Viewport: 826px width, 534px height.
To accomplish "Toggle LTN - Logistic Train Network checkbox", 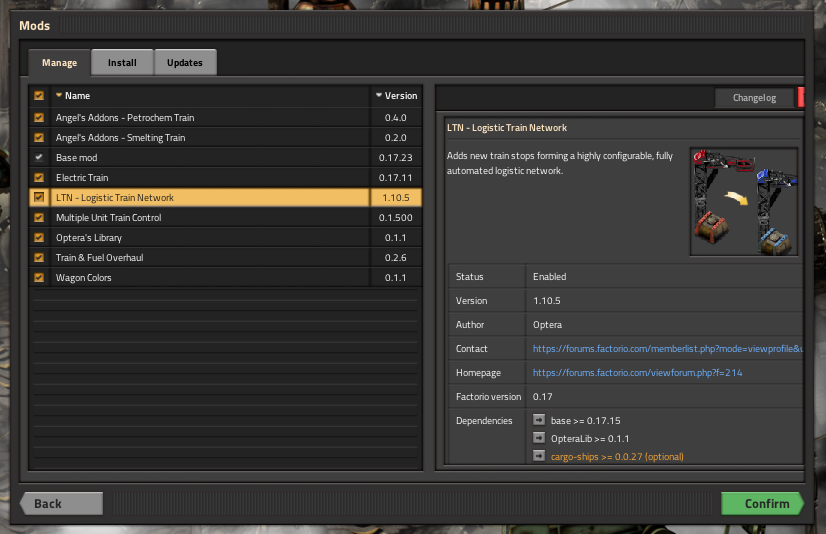I will tap(39, 197).
